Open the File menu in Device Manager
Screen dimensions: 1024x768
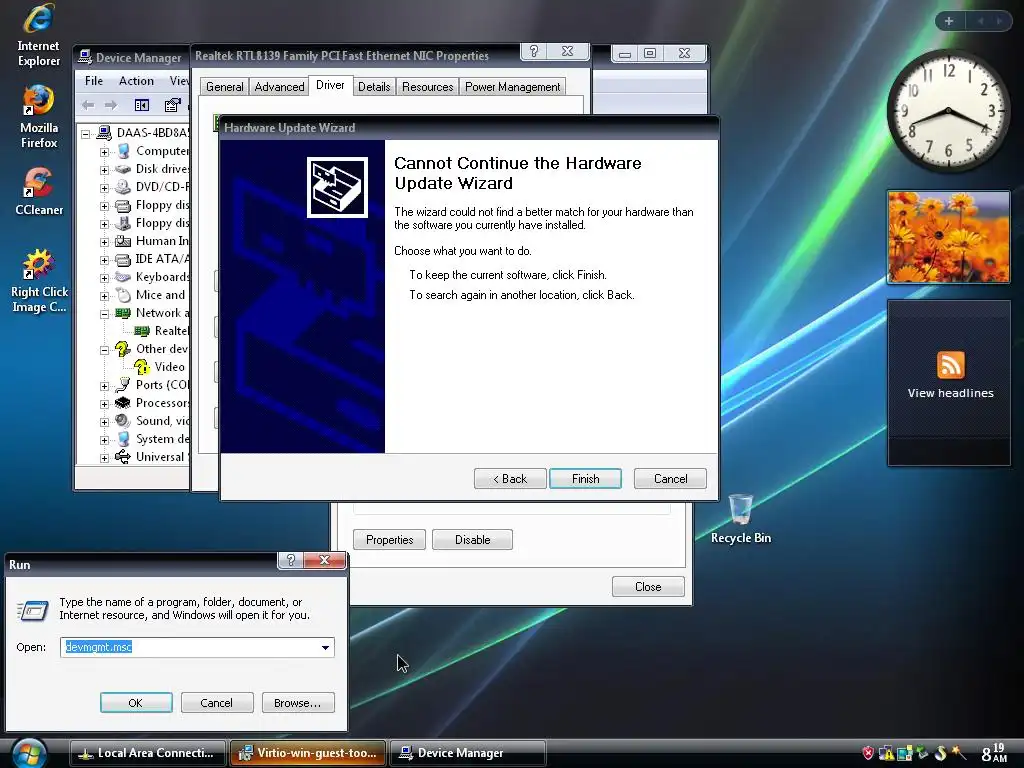[93, 81]
